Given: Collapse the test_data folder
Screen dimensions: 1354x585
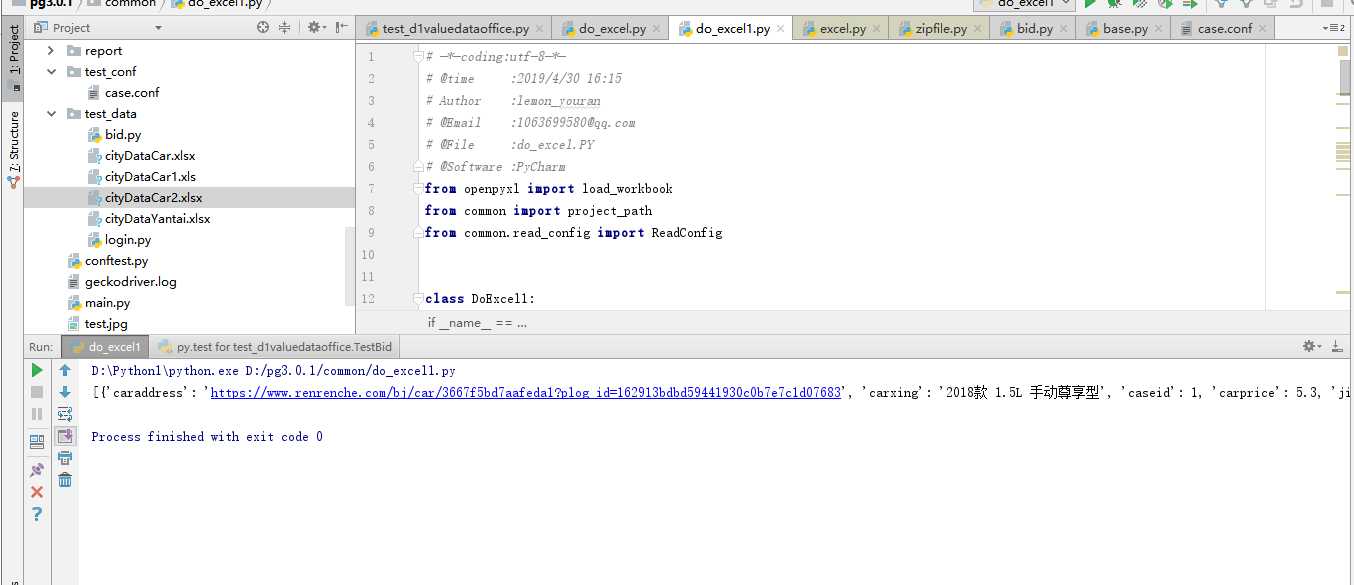Looking at the screenshot, I should (x=51, y=113).
